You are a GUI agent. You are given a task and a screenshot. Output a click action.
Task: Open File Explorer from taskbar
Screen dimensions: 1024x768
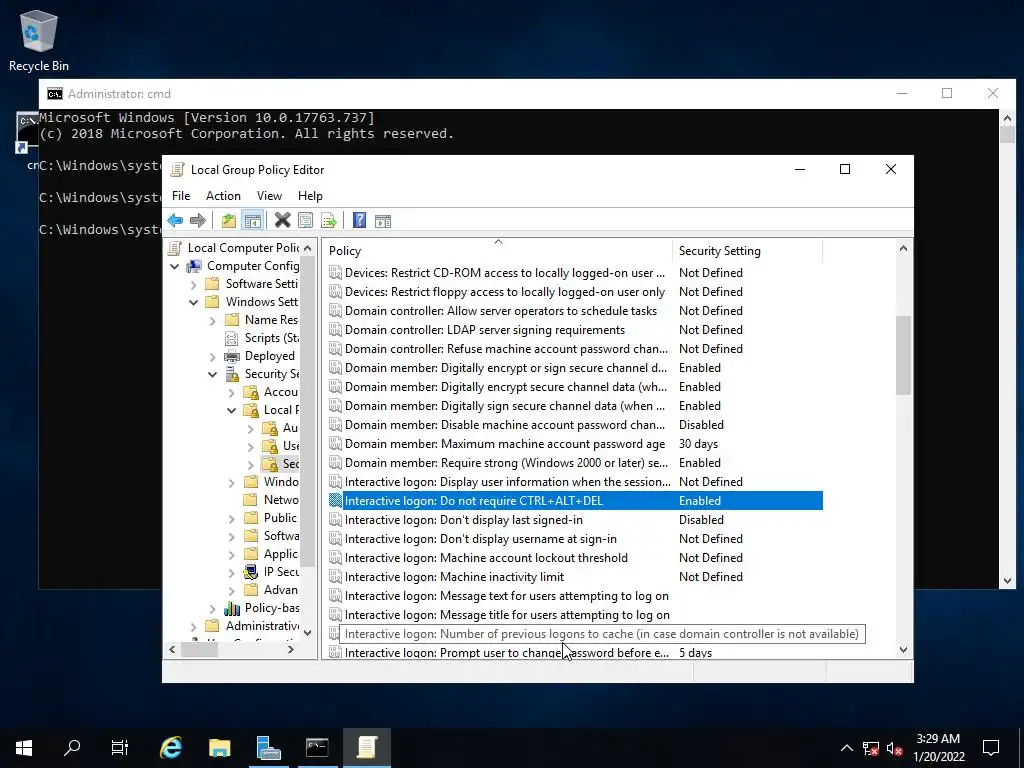pyautogui.click(x=219, y=747)
